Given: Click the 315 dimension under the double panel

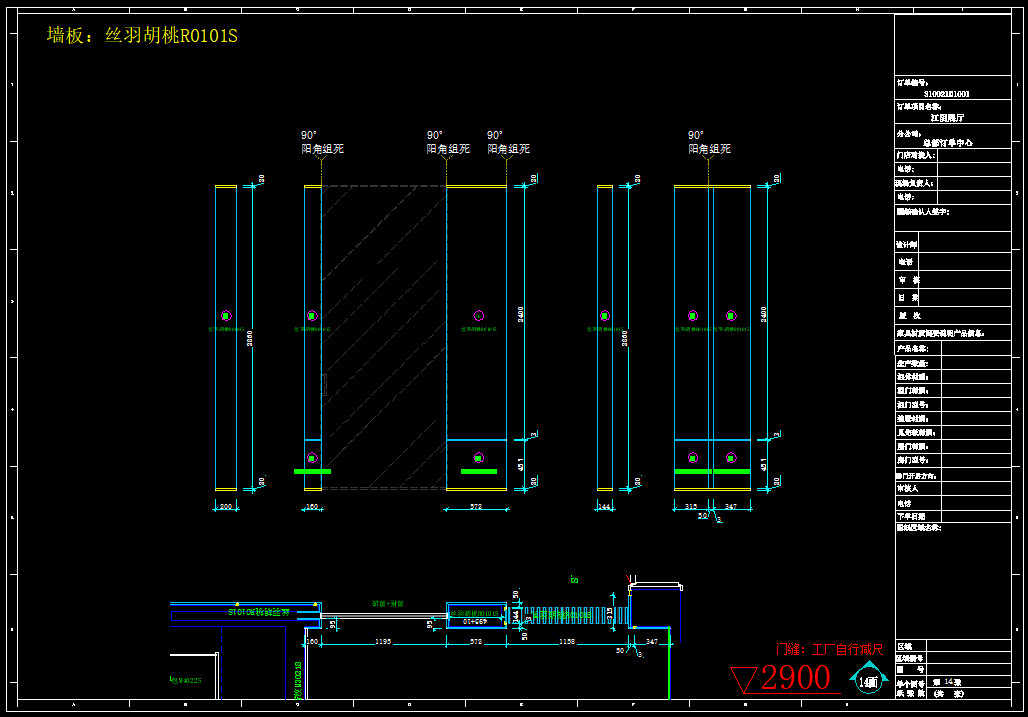Looking at the screenshot, I should (691, 507).
